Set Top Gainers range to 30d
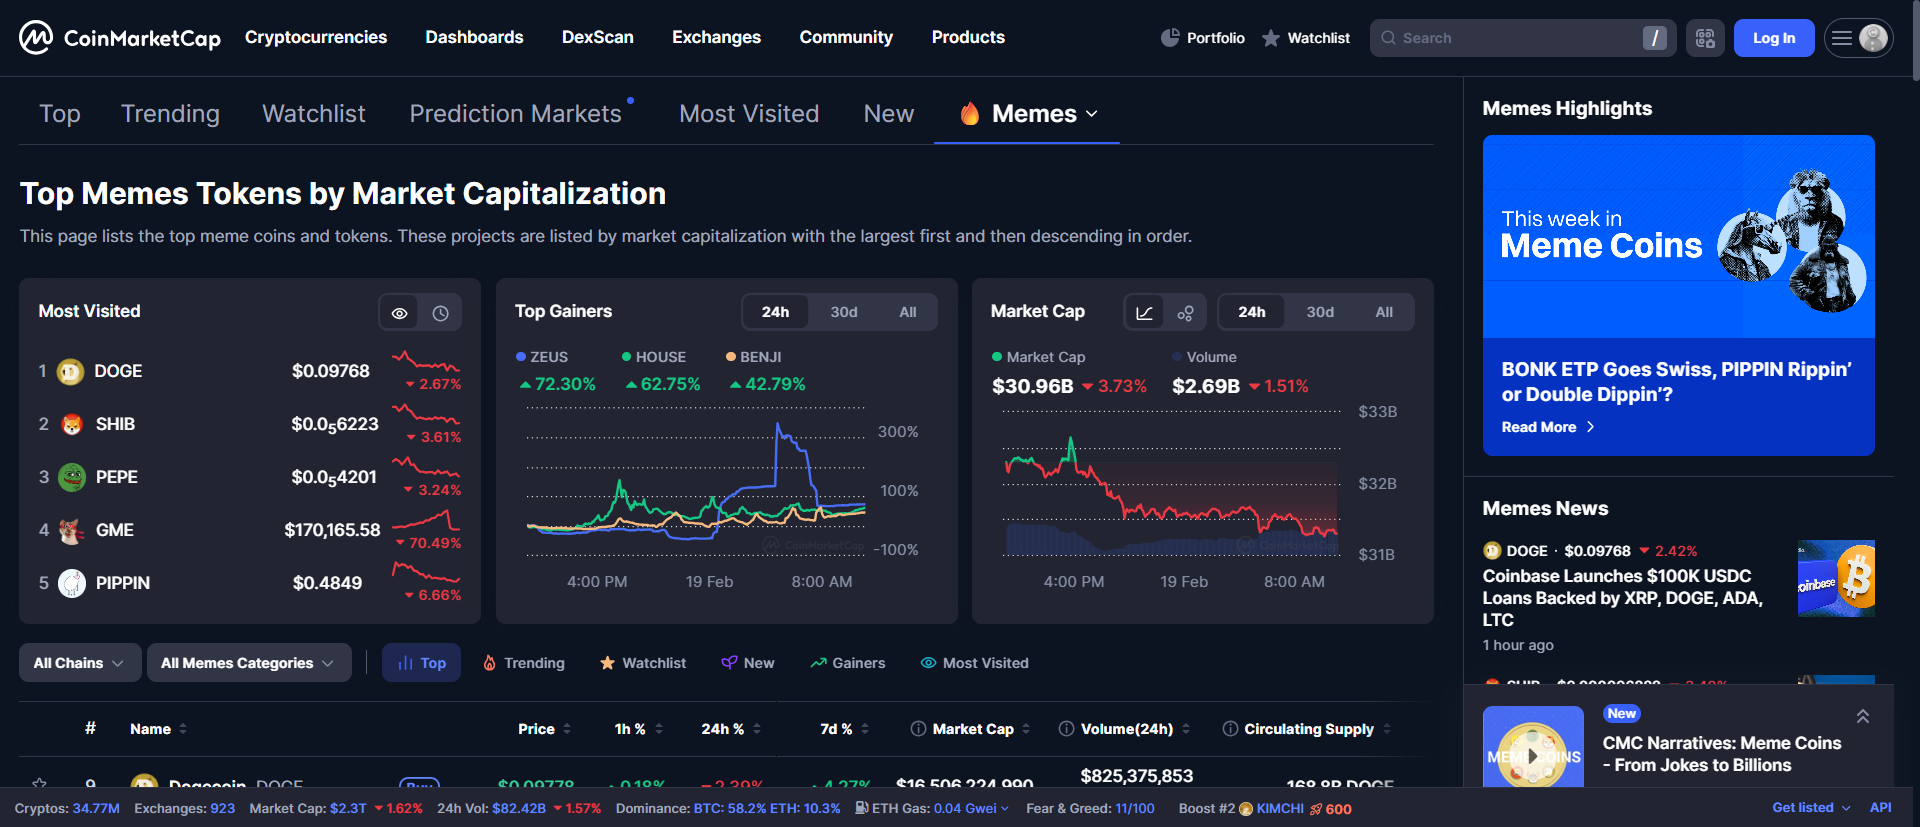1920x827 pixels. click(844, 312)
